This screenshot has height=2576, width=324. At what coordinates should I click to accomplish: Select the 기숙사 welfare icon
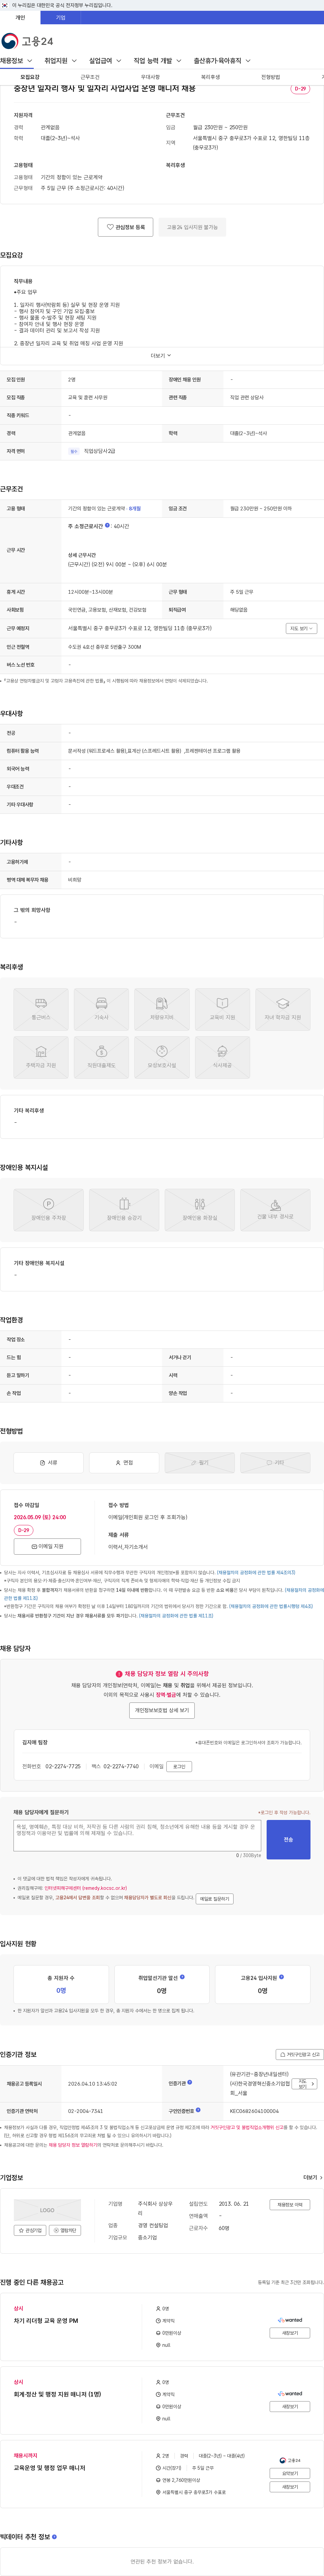pos(101,1009)
